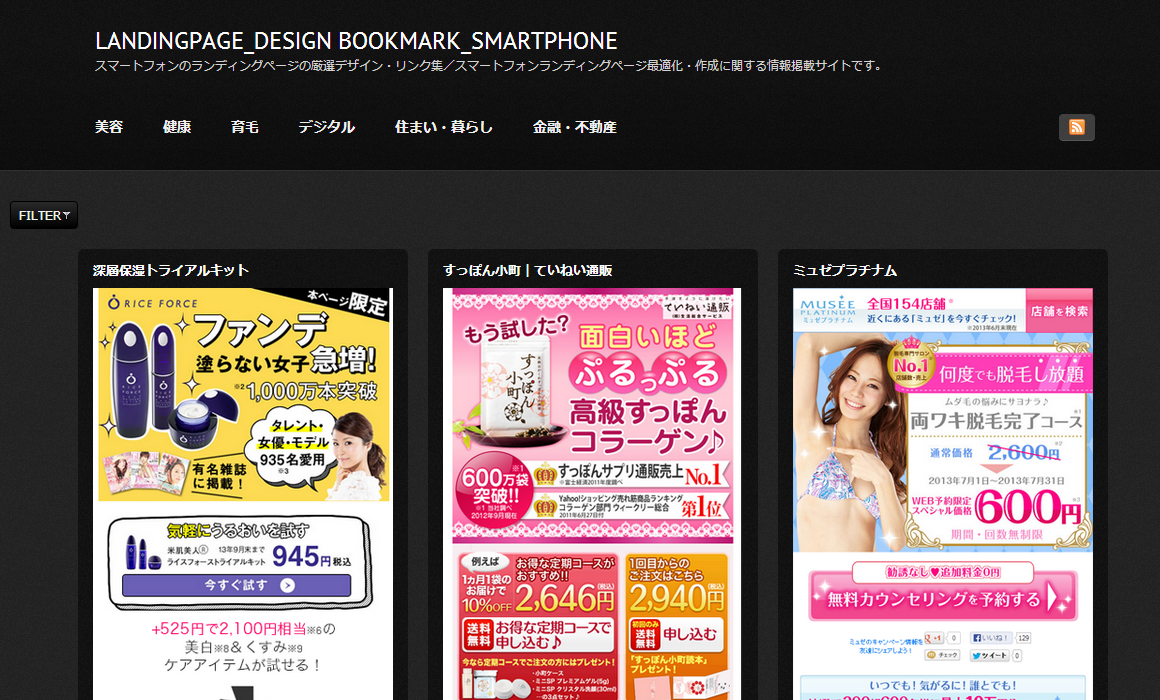
Task: Click the 全国154店舗 text
Action: [x=906, y=304]
